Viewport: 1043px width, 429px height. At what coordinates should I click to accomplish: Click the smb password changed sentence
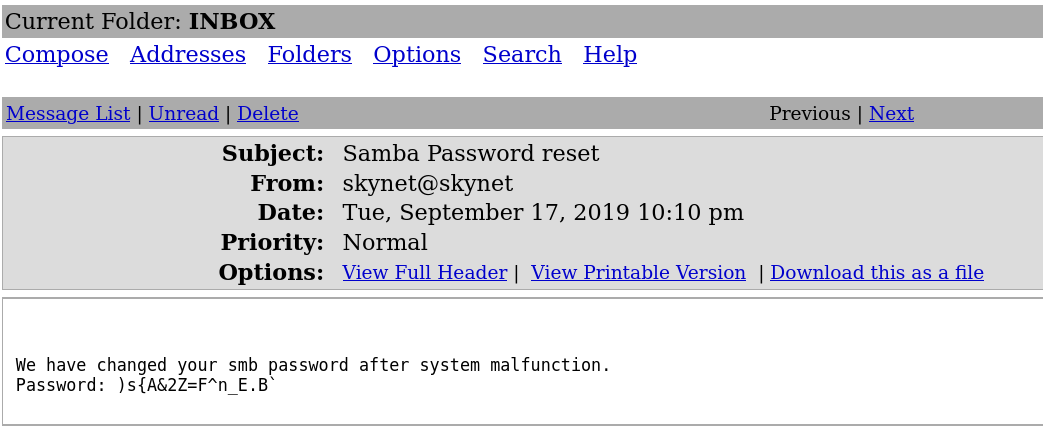pos(313,365)
